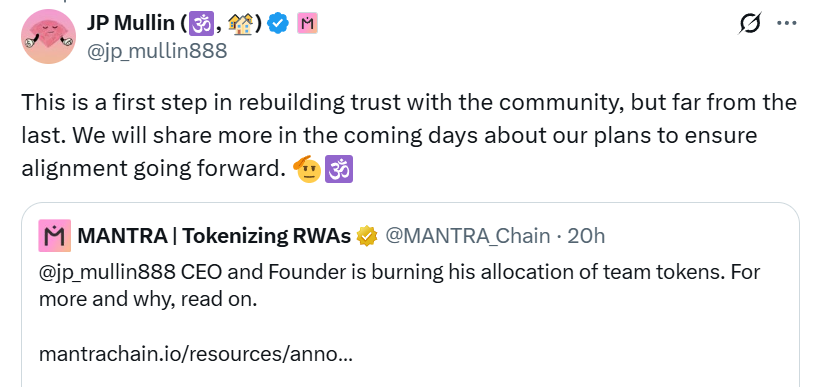Click the MANTRA affiliation badge beside JP Mullin
Viewport: 817px width, 387px height.
tap(307, 23)
